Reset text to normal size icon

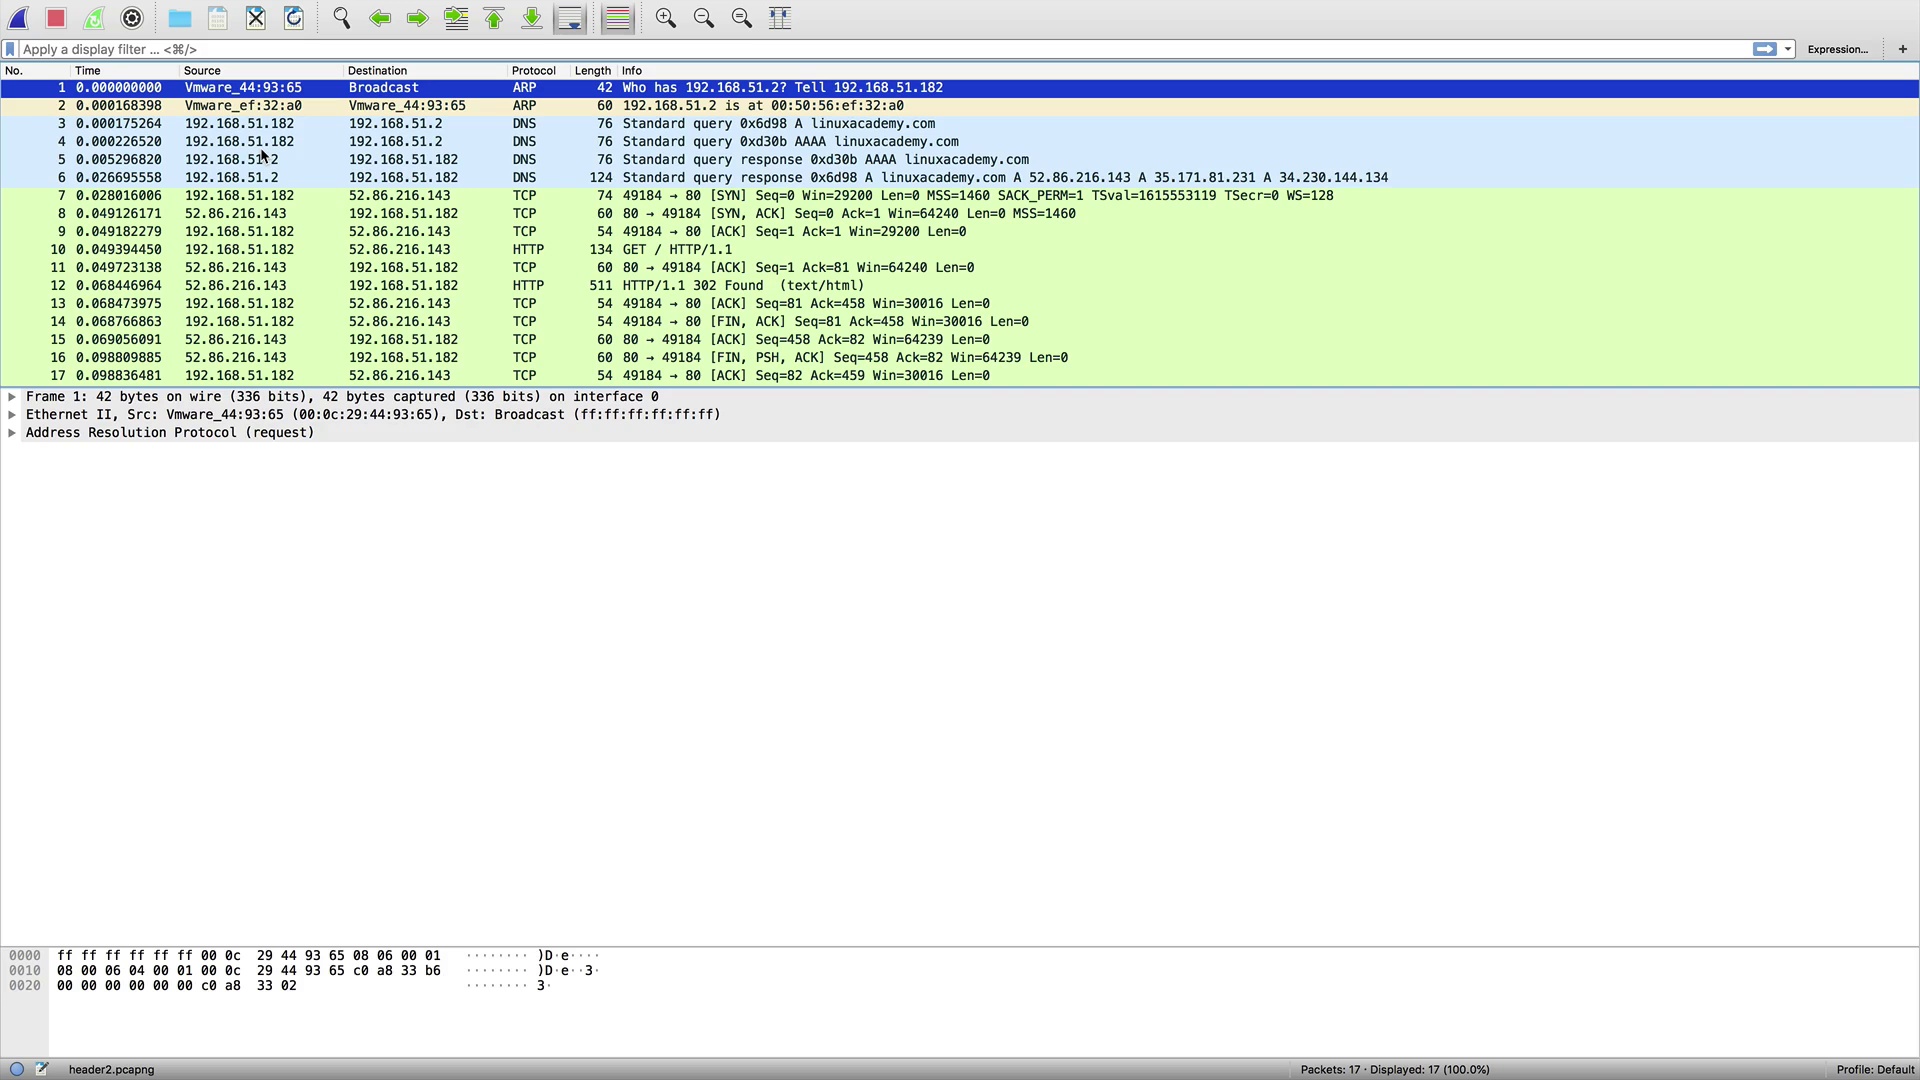point(742,18)
